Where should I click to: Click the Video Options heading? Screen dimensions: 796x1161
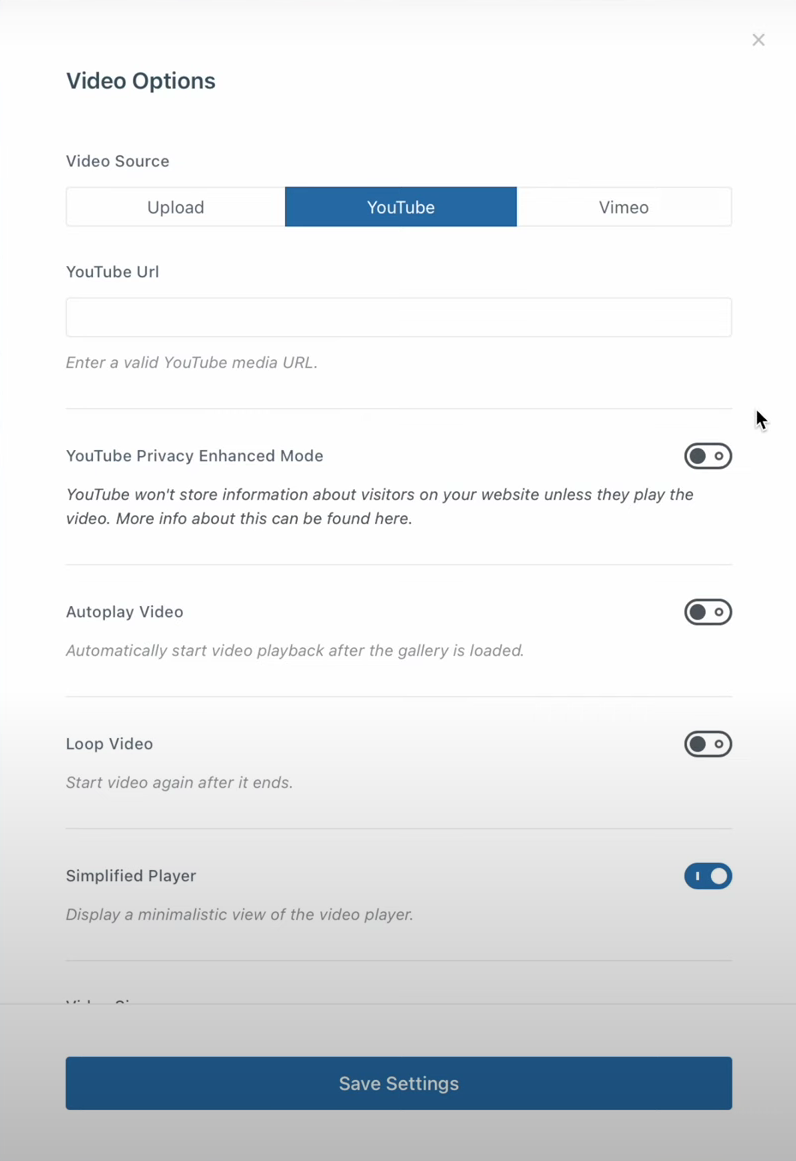pos(141,81)
